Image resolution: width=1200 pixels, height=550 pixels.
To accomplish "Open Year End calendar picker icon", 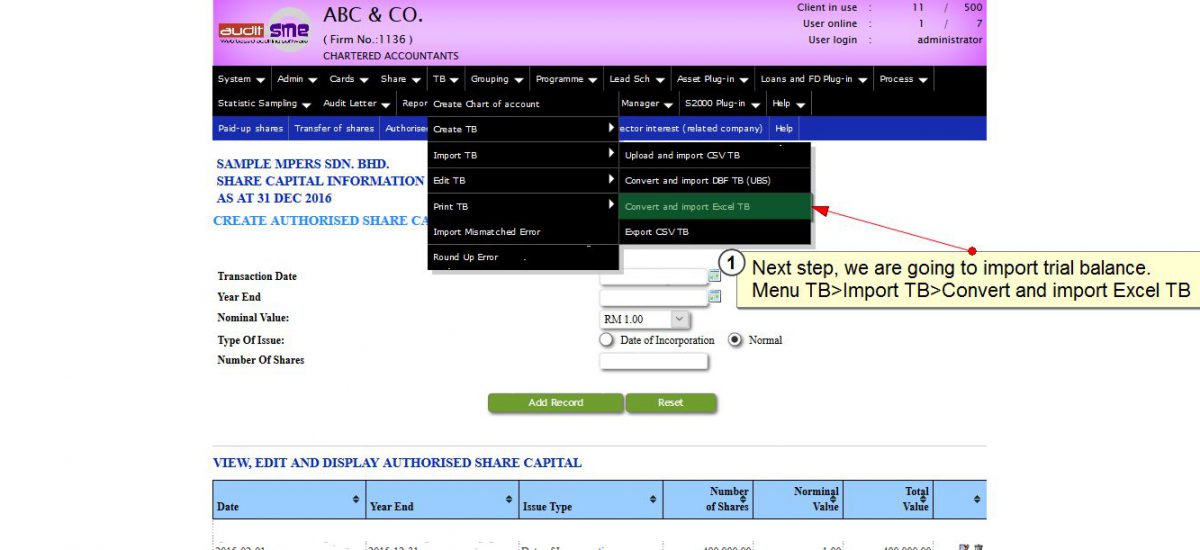I will pos(714,297).
